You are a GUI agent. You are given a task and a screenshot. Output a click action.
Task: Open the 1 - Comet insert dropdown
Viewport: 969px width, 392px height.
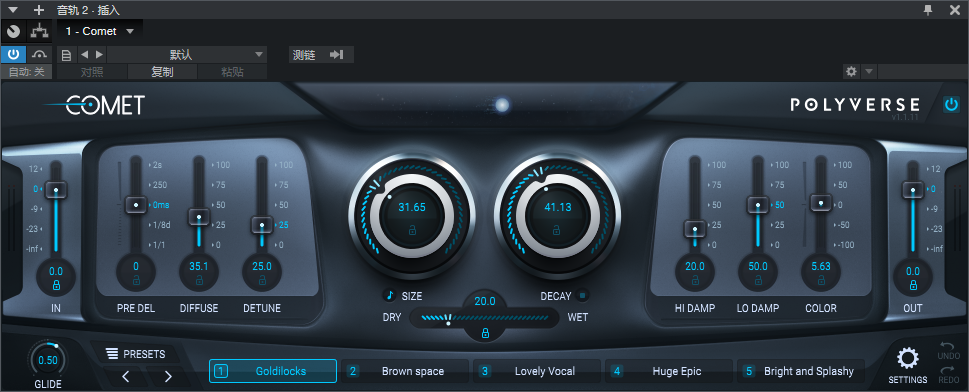pos(100,31)
